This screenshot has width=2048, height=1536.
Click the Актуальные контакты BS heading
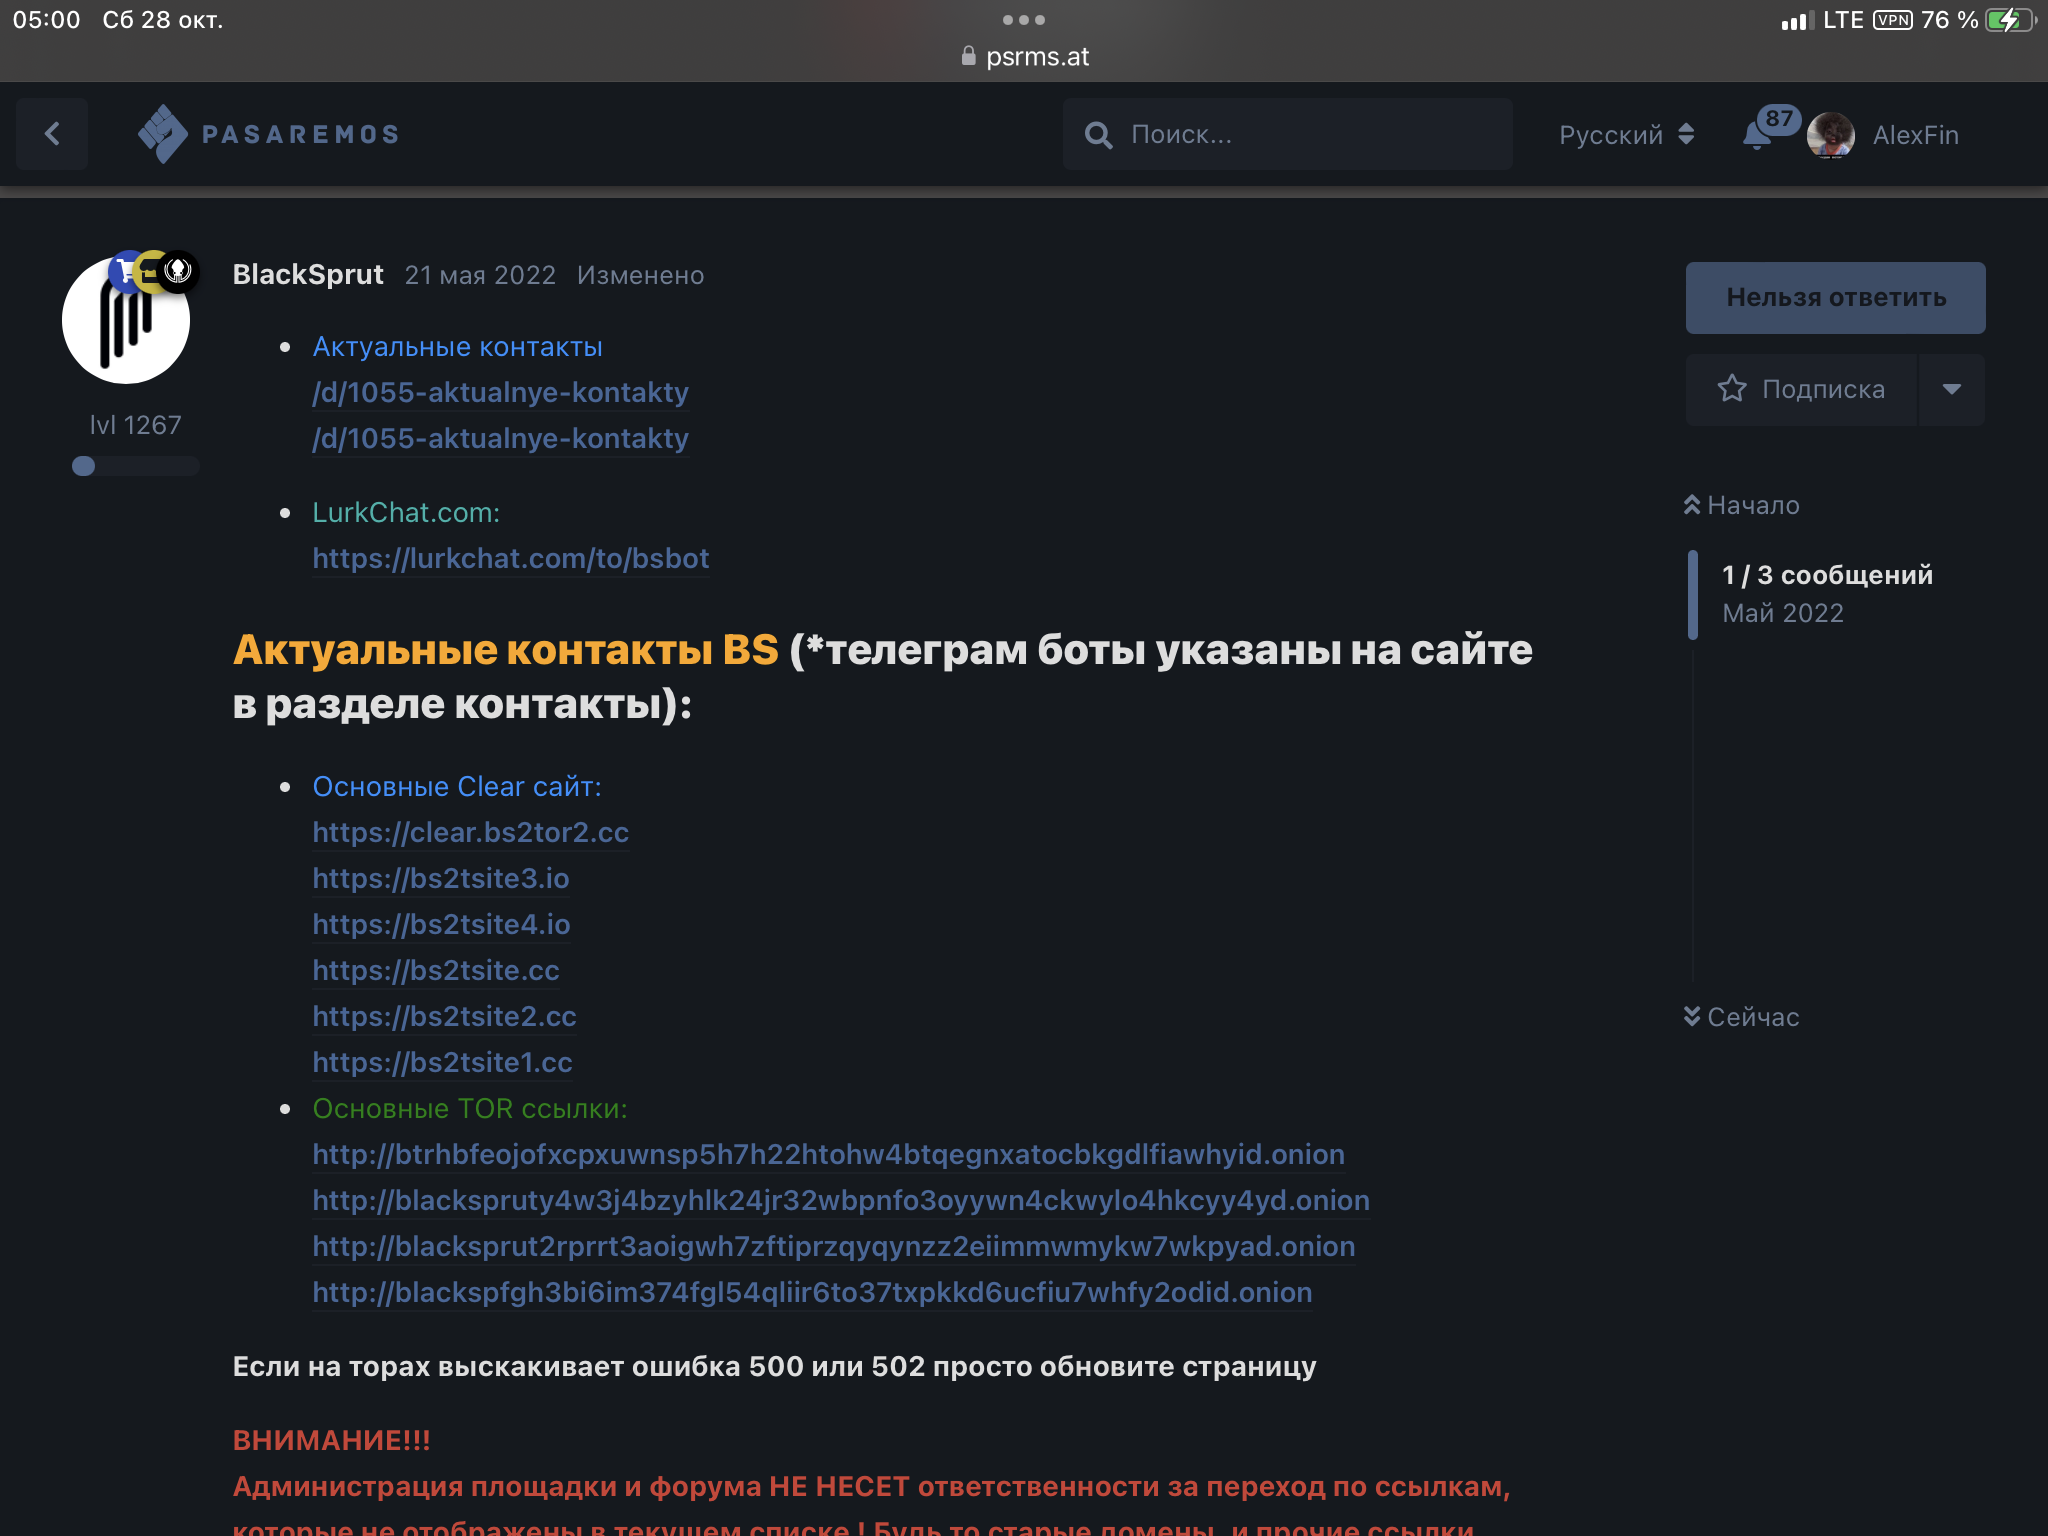(x=505, y=650)
